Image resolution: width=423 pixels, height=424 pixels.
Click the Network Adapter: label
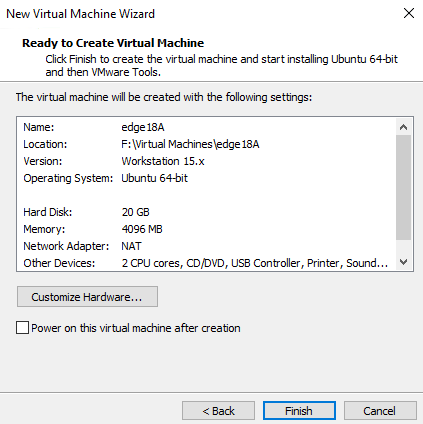66,246
